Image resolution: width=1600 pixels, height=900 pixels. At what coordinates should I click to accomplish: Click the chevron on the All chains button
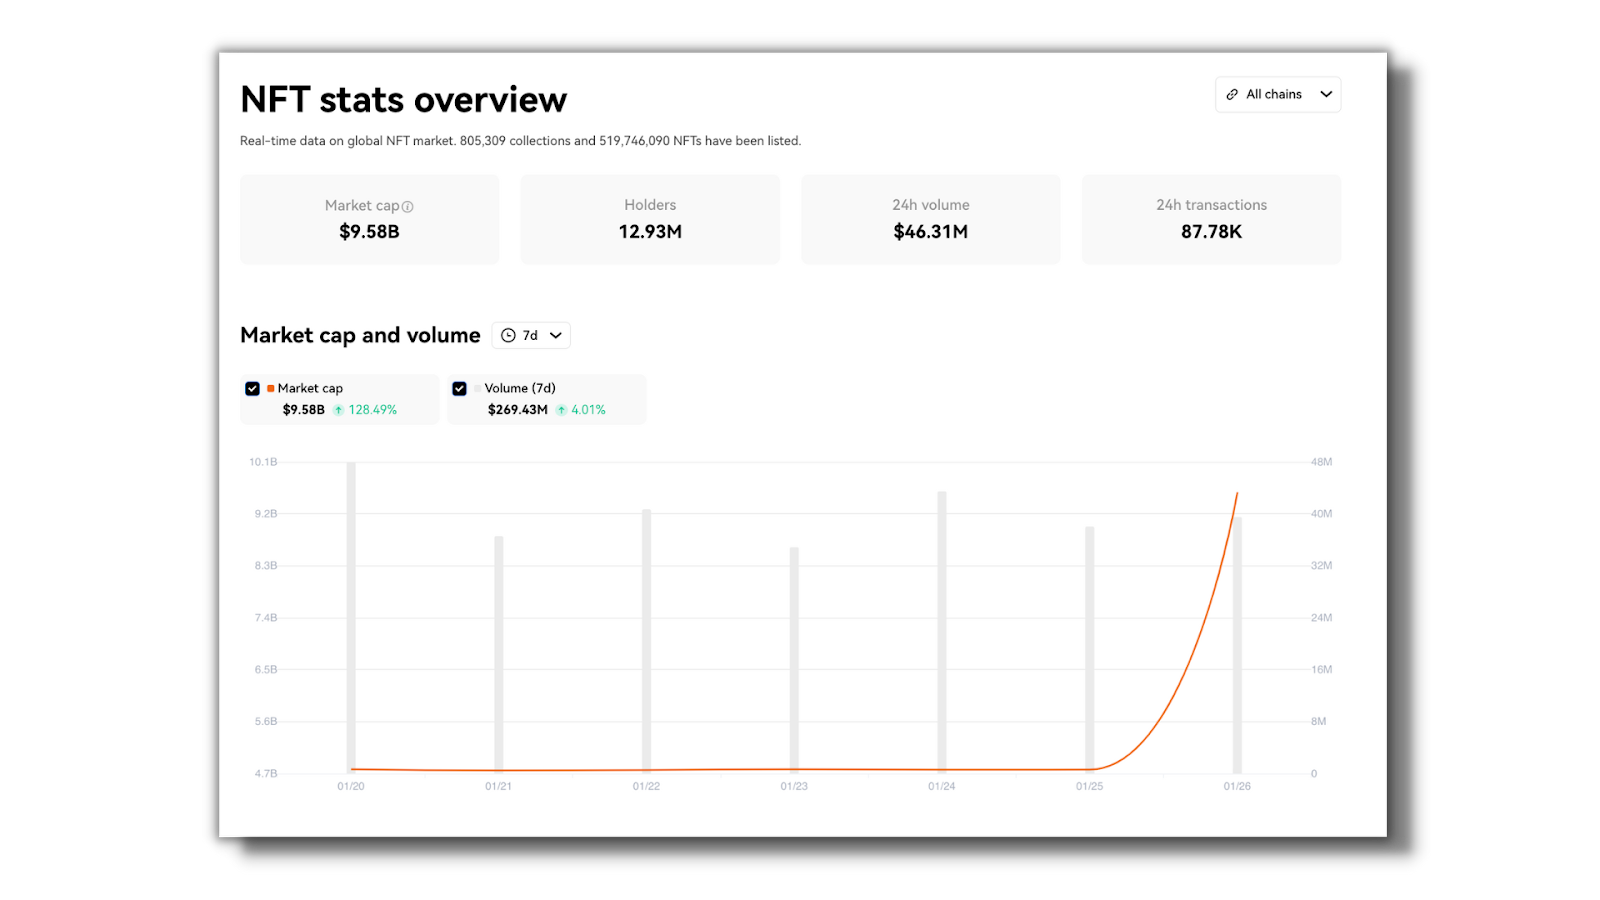click(x=1326, y=94)
